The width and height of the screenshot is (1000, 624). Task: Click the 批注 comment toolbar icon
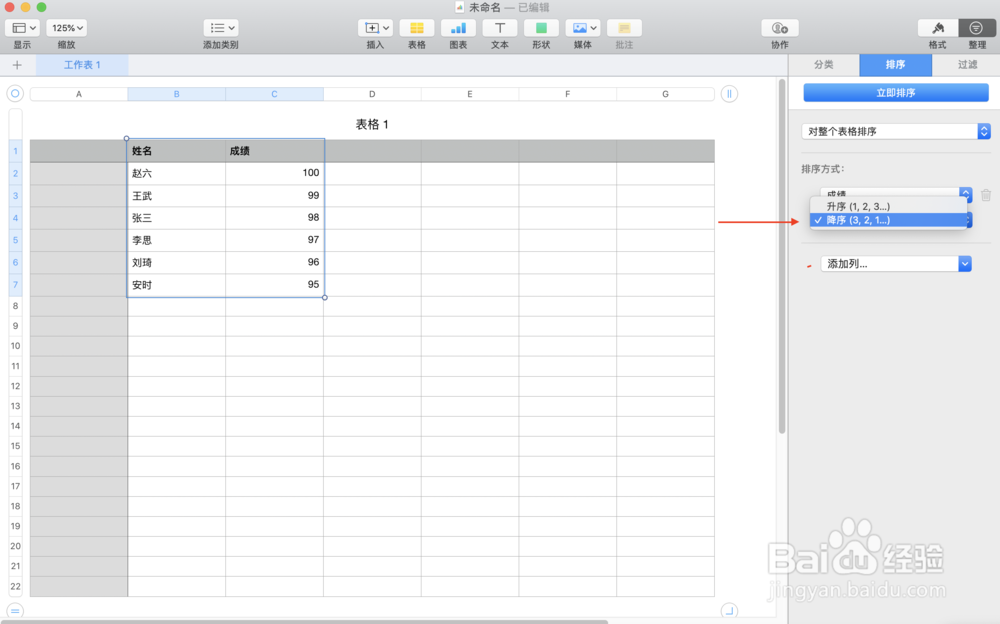point(624,28)
